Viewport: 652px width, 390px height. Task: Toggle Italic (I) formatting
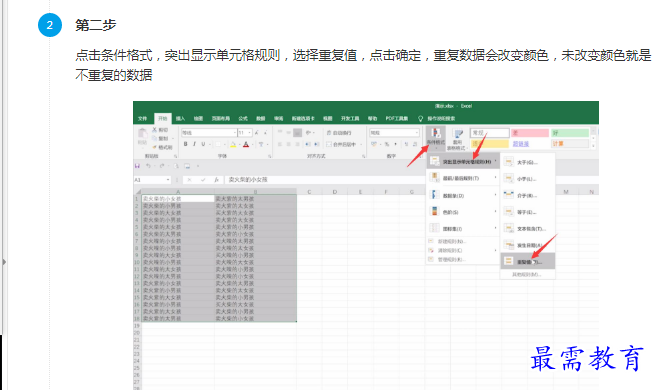click(x=194, y=144)
